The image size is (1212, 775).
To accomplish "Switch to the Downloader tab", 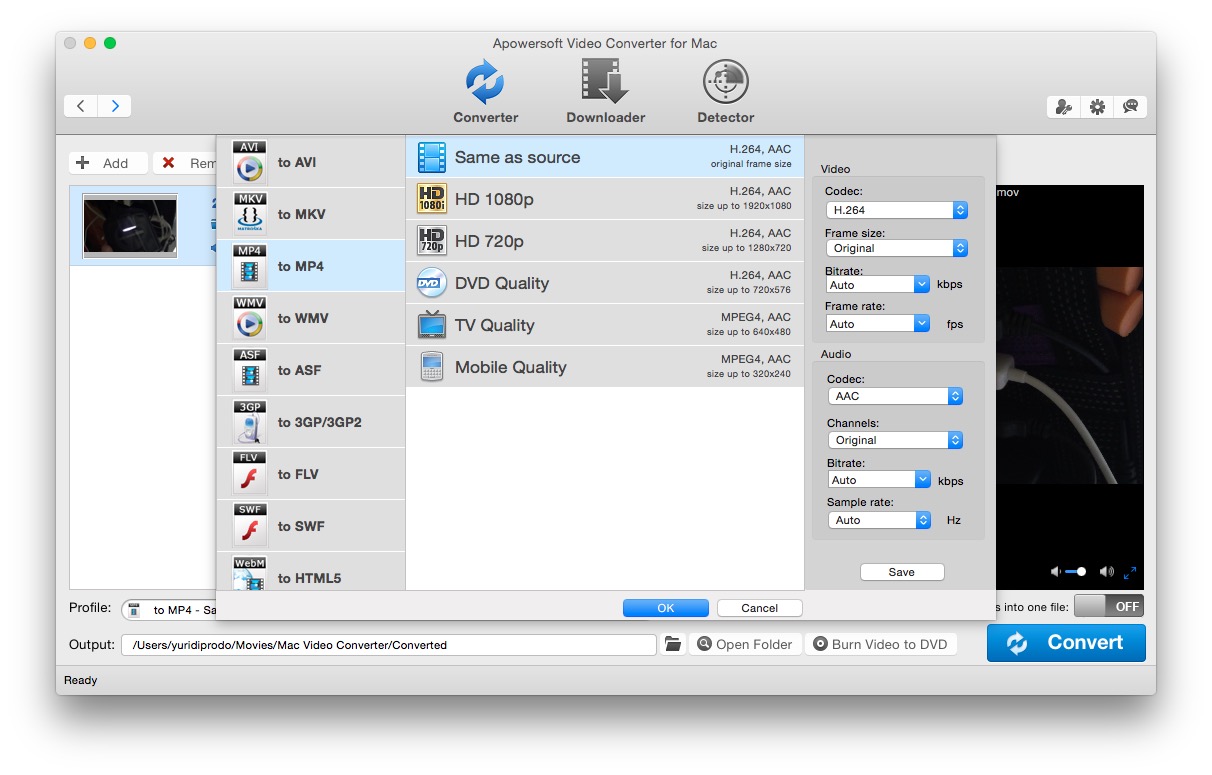I will click(605, 91).
